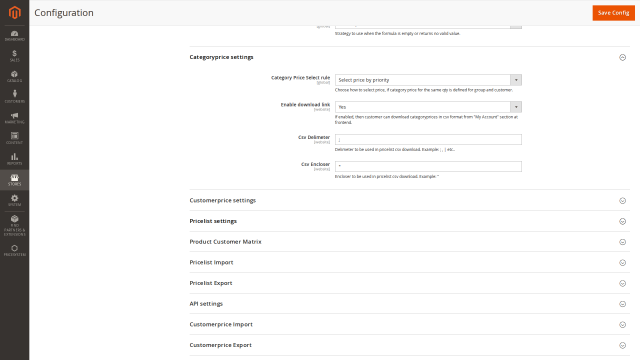
Task: Click the Csv Delimeter label
Action: (314, 137)
